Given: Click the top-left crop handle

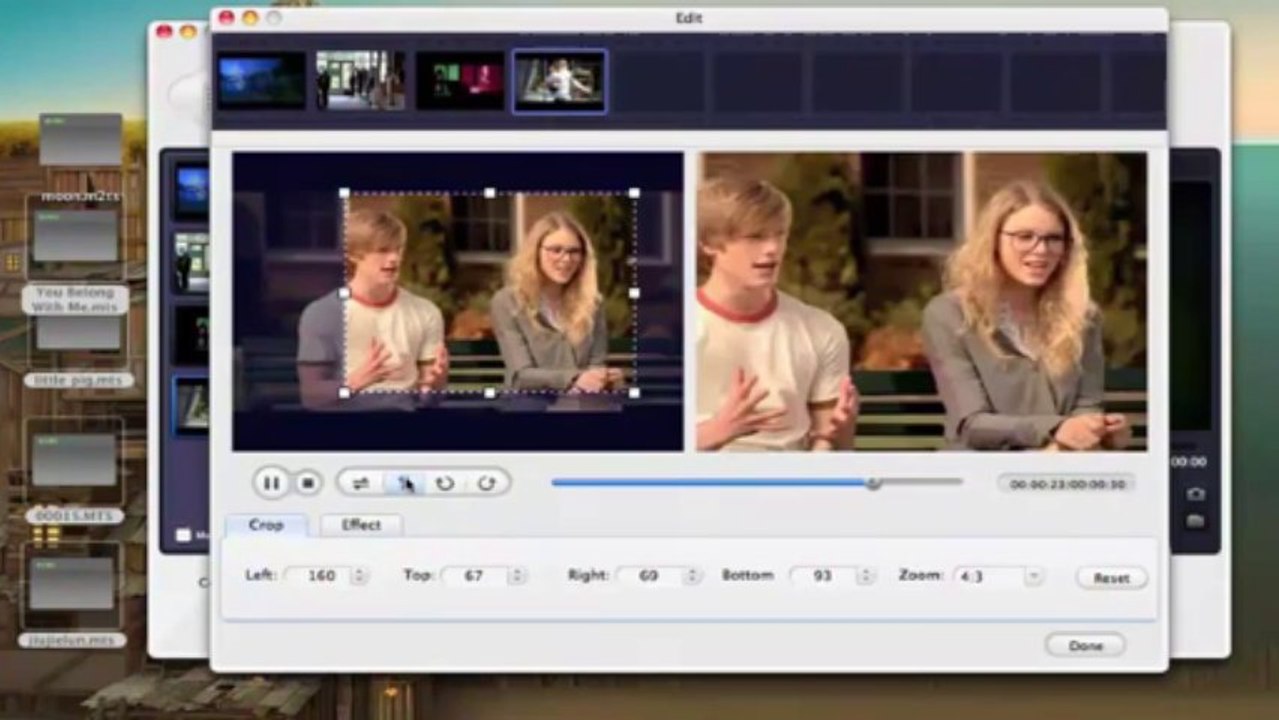Looking at the screenshot, I should [345, 193].
